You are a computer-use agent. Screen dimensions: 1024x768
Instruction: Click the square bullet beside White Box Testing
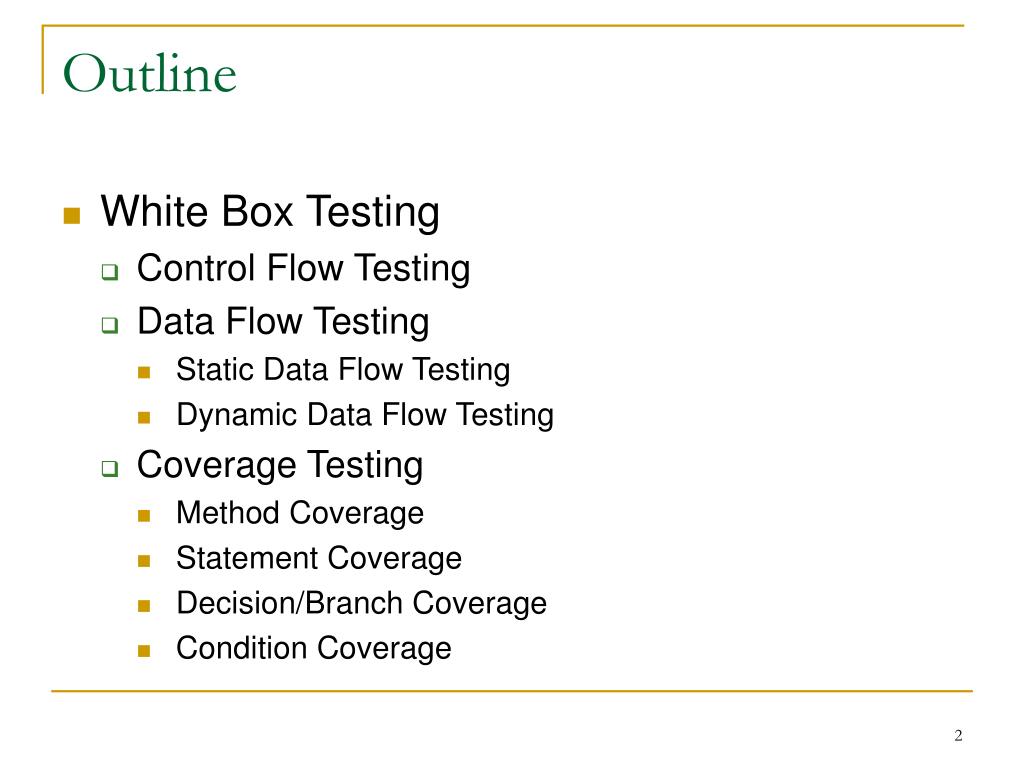pos(72,216)
